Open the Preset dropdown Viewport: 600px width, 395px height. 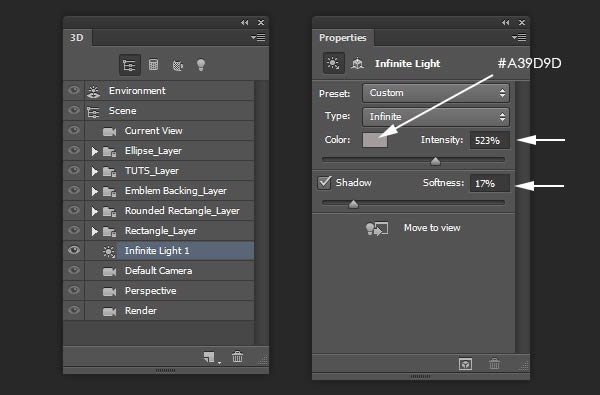[x=436, y=93]
